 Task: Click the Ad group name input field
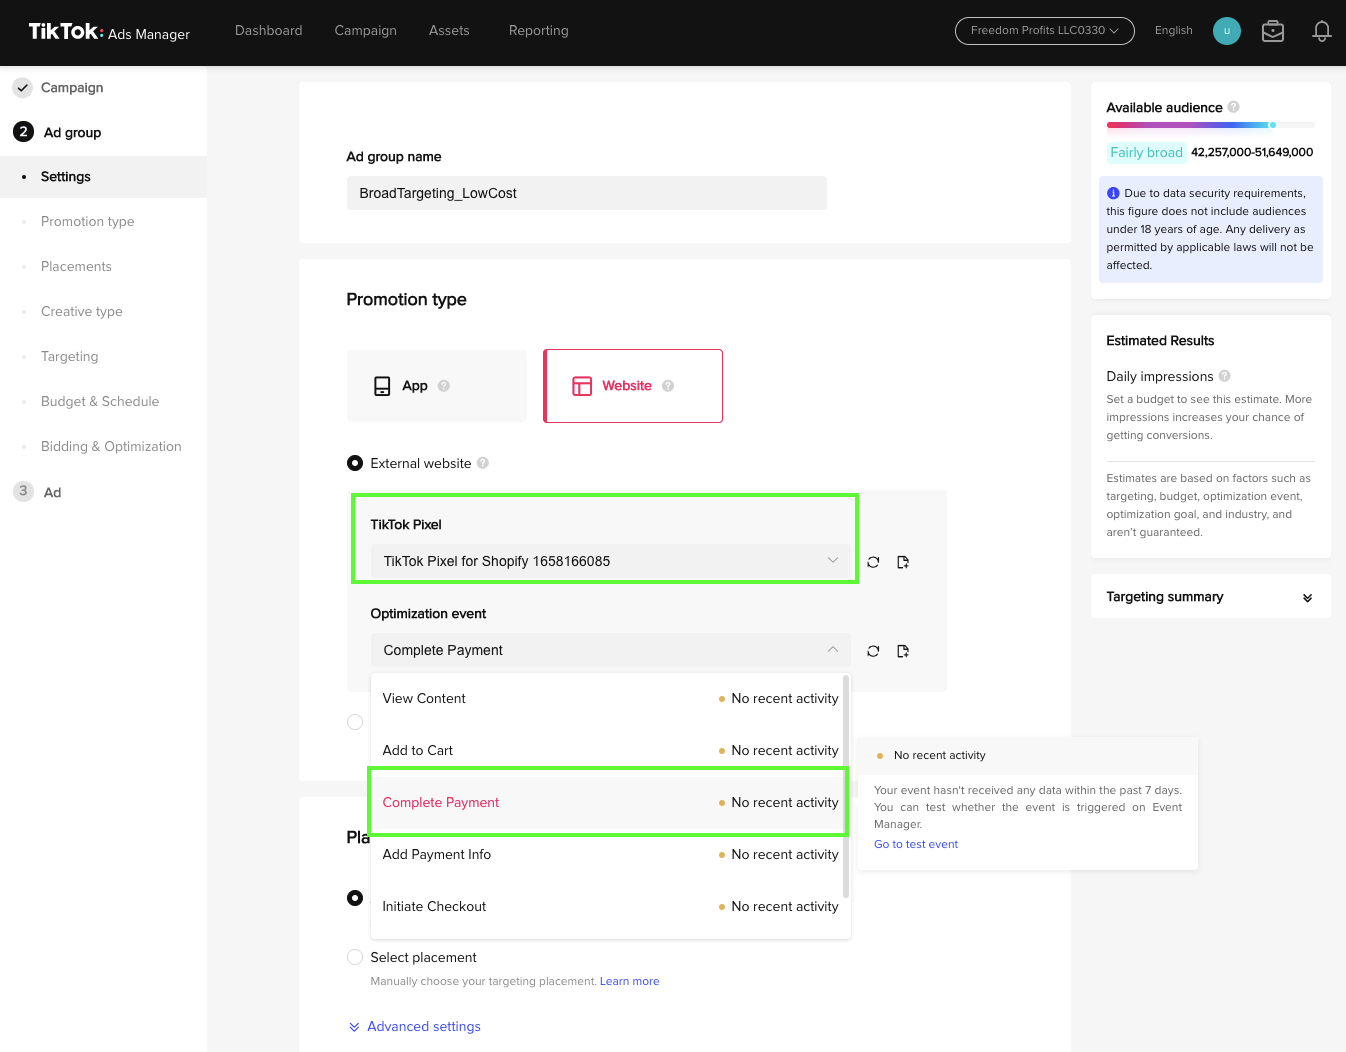587,193
